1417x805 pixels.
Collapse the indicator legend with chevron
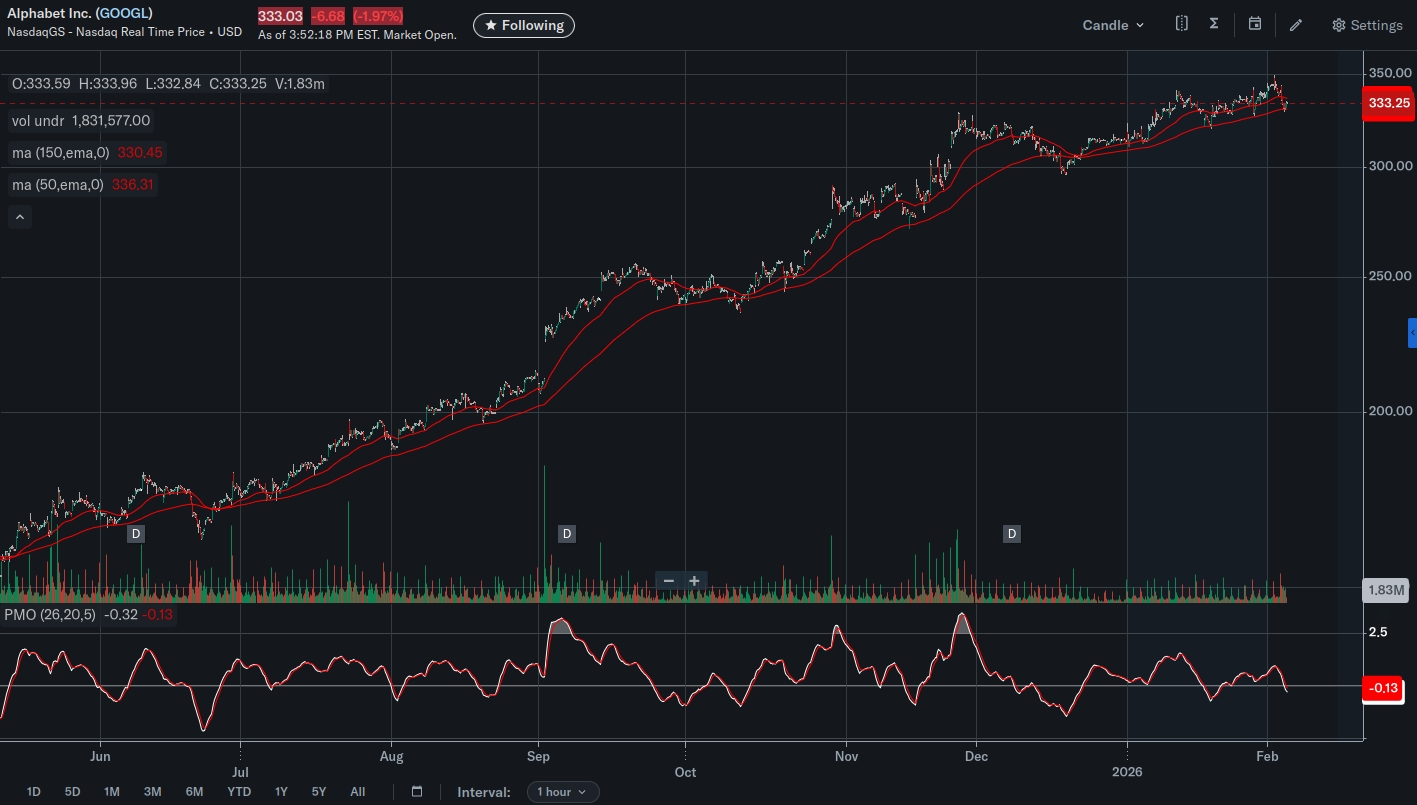tap(20, 216)
